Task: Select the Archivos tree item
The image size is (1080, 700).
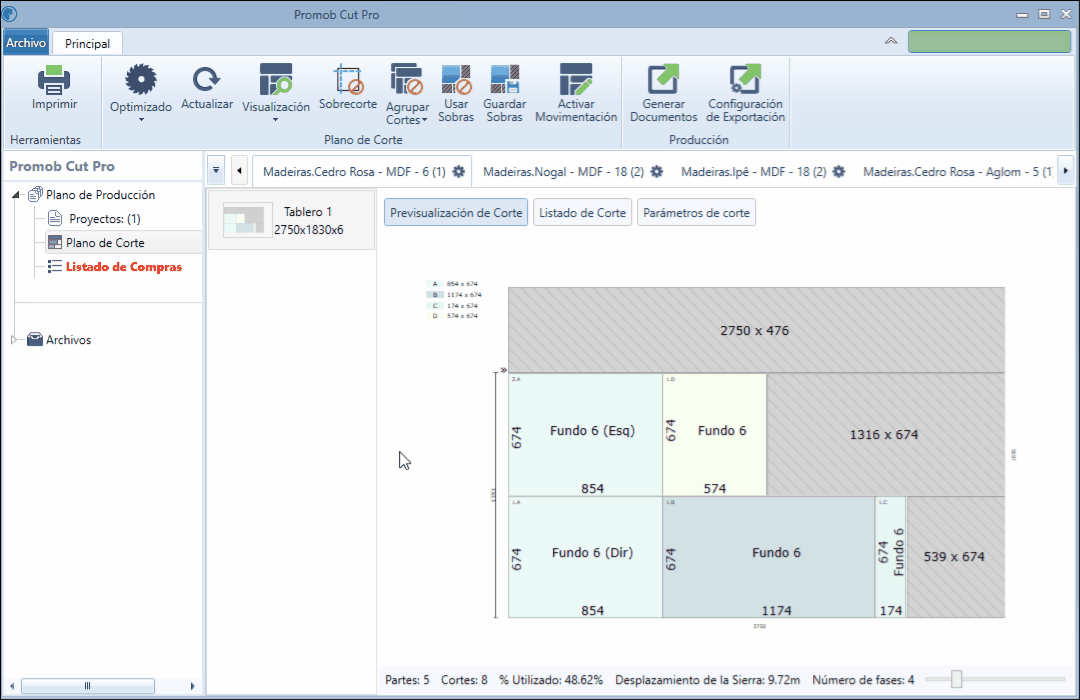Action: [x=68, y=340]
